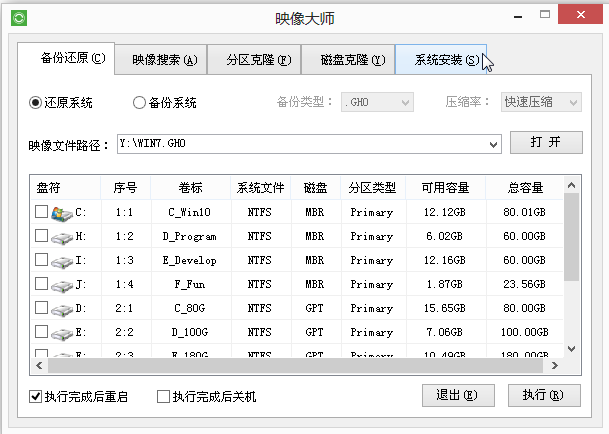Screen dimensions: 609x434
Task: Switch to the 映像搜索 tab
Action: (164, 59)
